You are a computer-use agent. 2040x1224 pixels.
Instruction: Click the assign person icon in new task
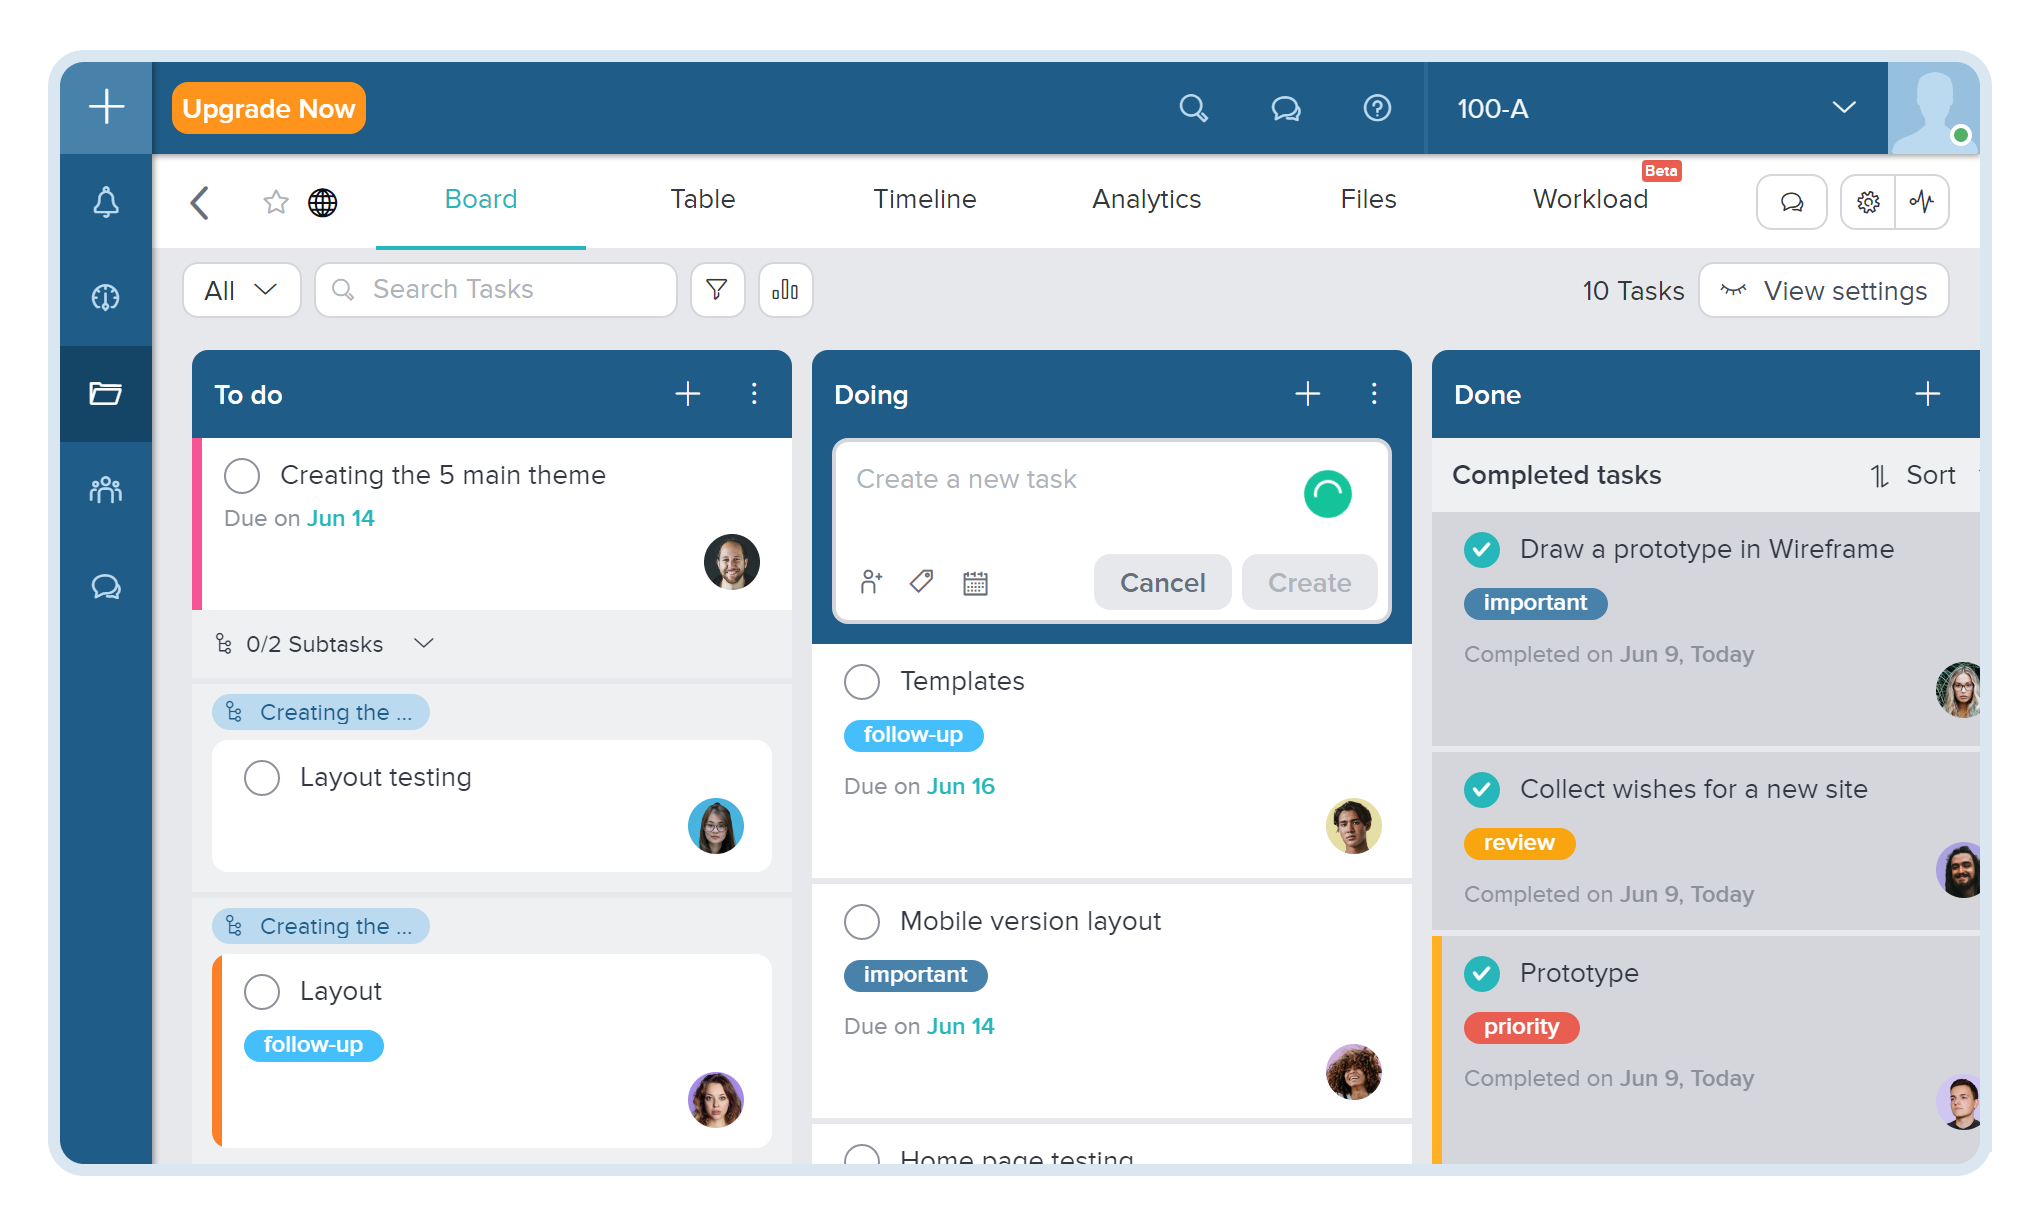coord(871,582)
